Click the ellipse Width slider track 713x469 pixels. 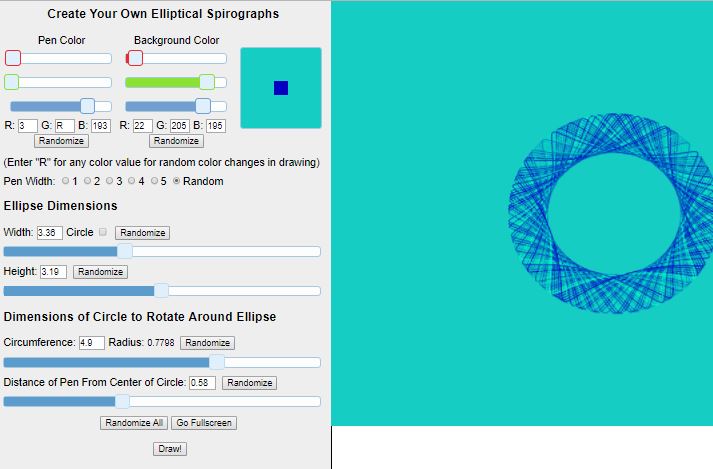161,251
